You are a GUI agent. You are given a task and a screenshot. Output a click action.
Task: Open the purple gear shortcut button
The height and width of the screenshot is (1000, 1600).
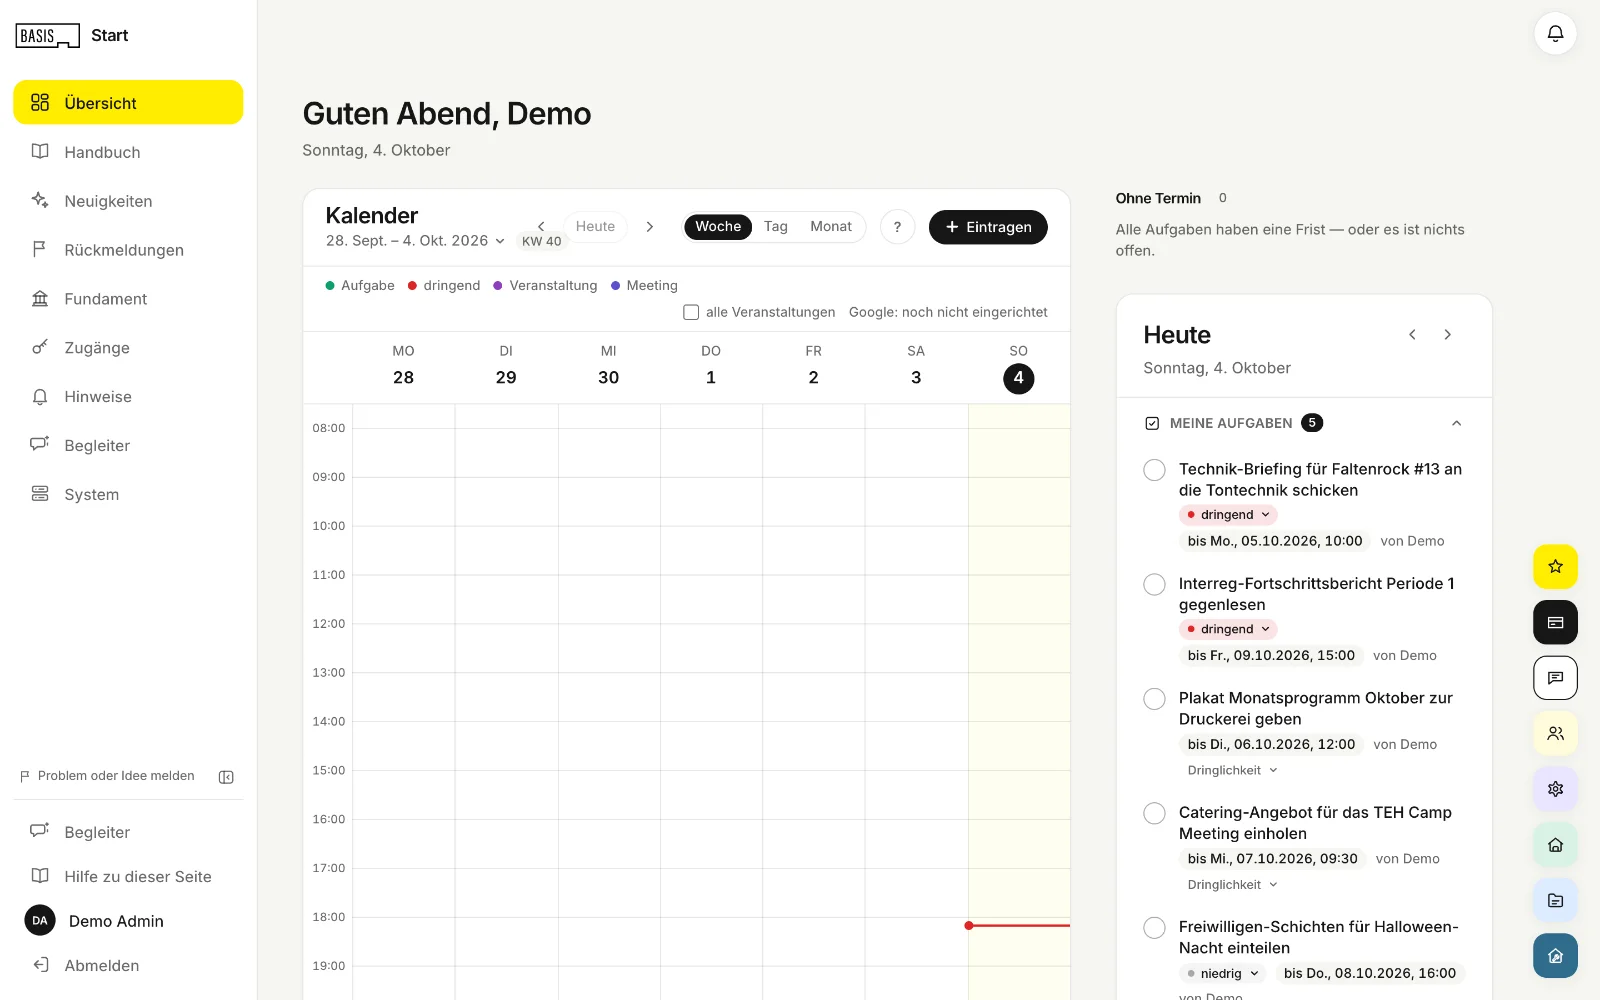pos(1555,789)
